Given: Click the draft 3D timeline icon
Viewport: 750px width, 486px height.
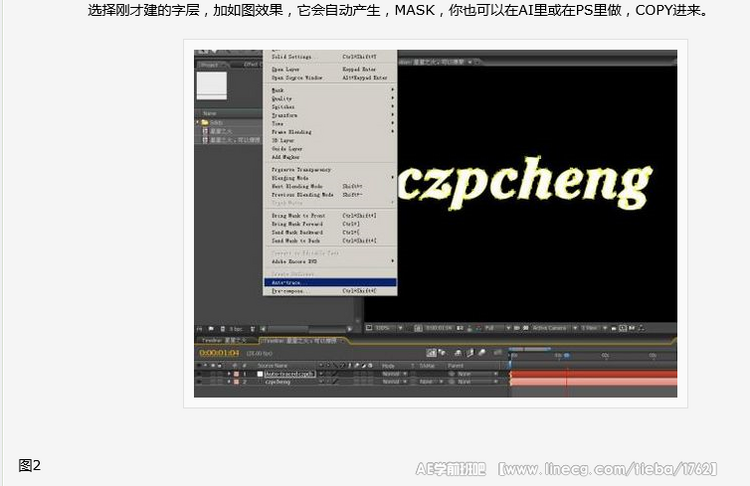Looking at the screenshot, I should coord(442,353).
